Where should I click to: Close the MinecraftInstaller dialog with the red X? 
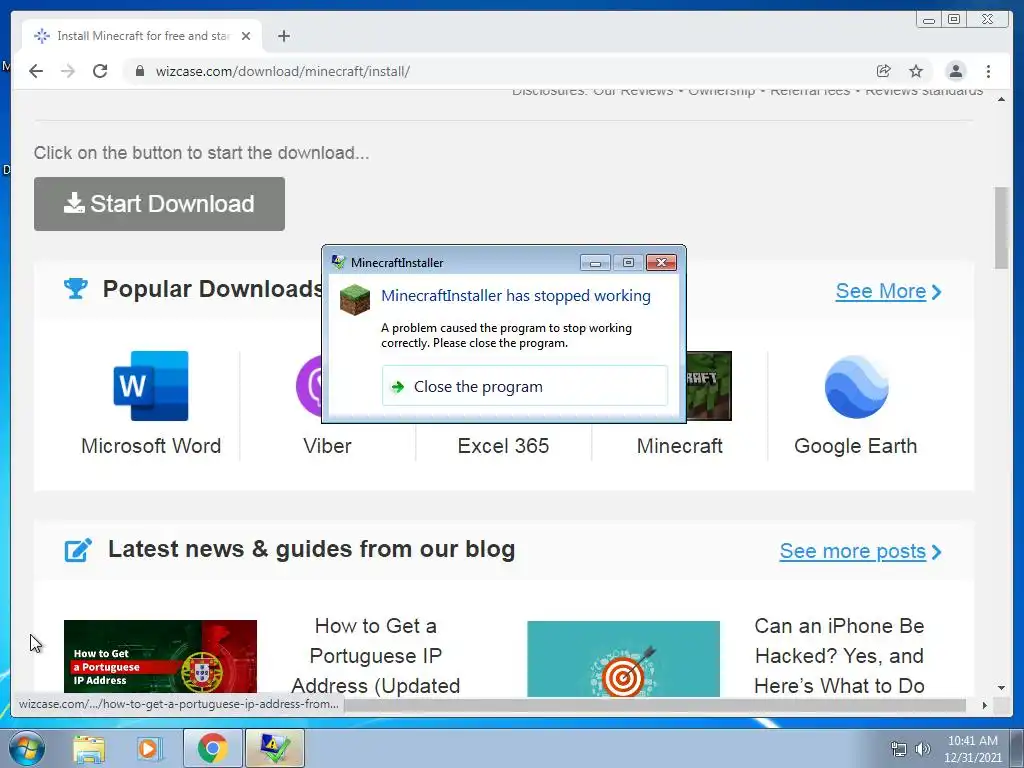[661, 263]
